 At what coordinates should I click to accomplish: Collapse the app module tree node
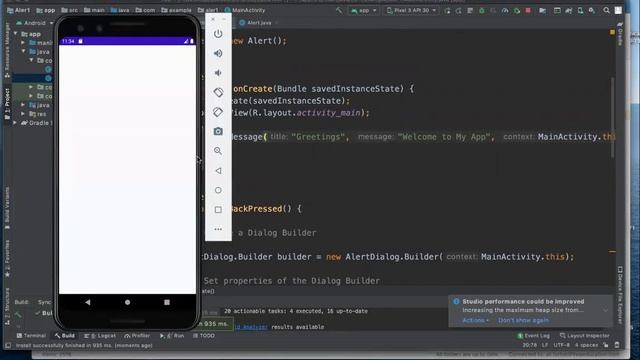click(x=16, y=34)
